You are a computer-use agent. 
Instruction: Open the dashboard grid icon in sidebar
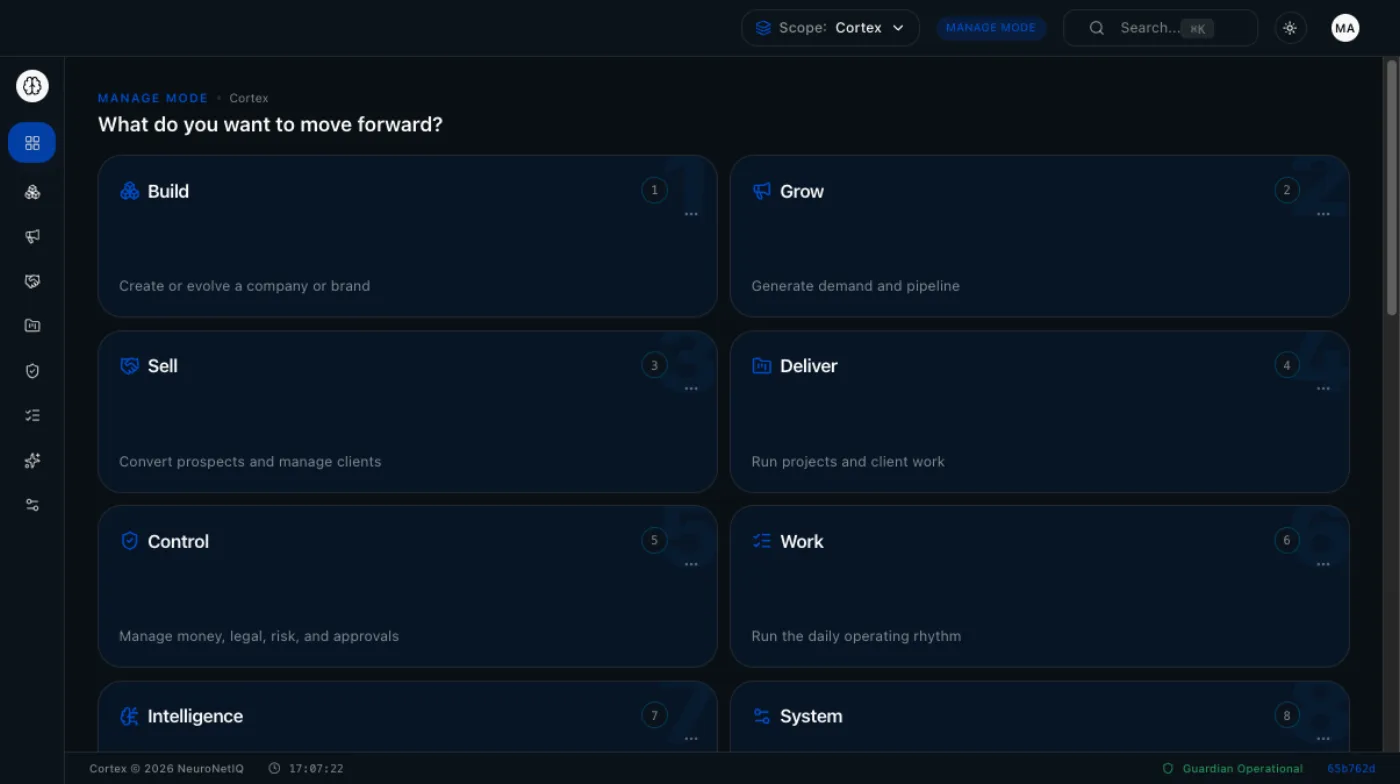32,143
